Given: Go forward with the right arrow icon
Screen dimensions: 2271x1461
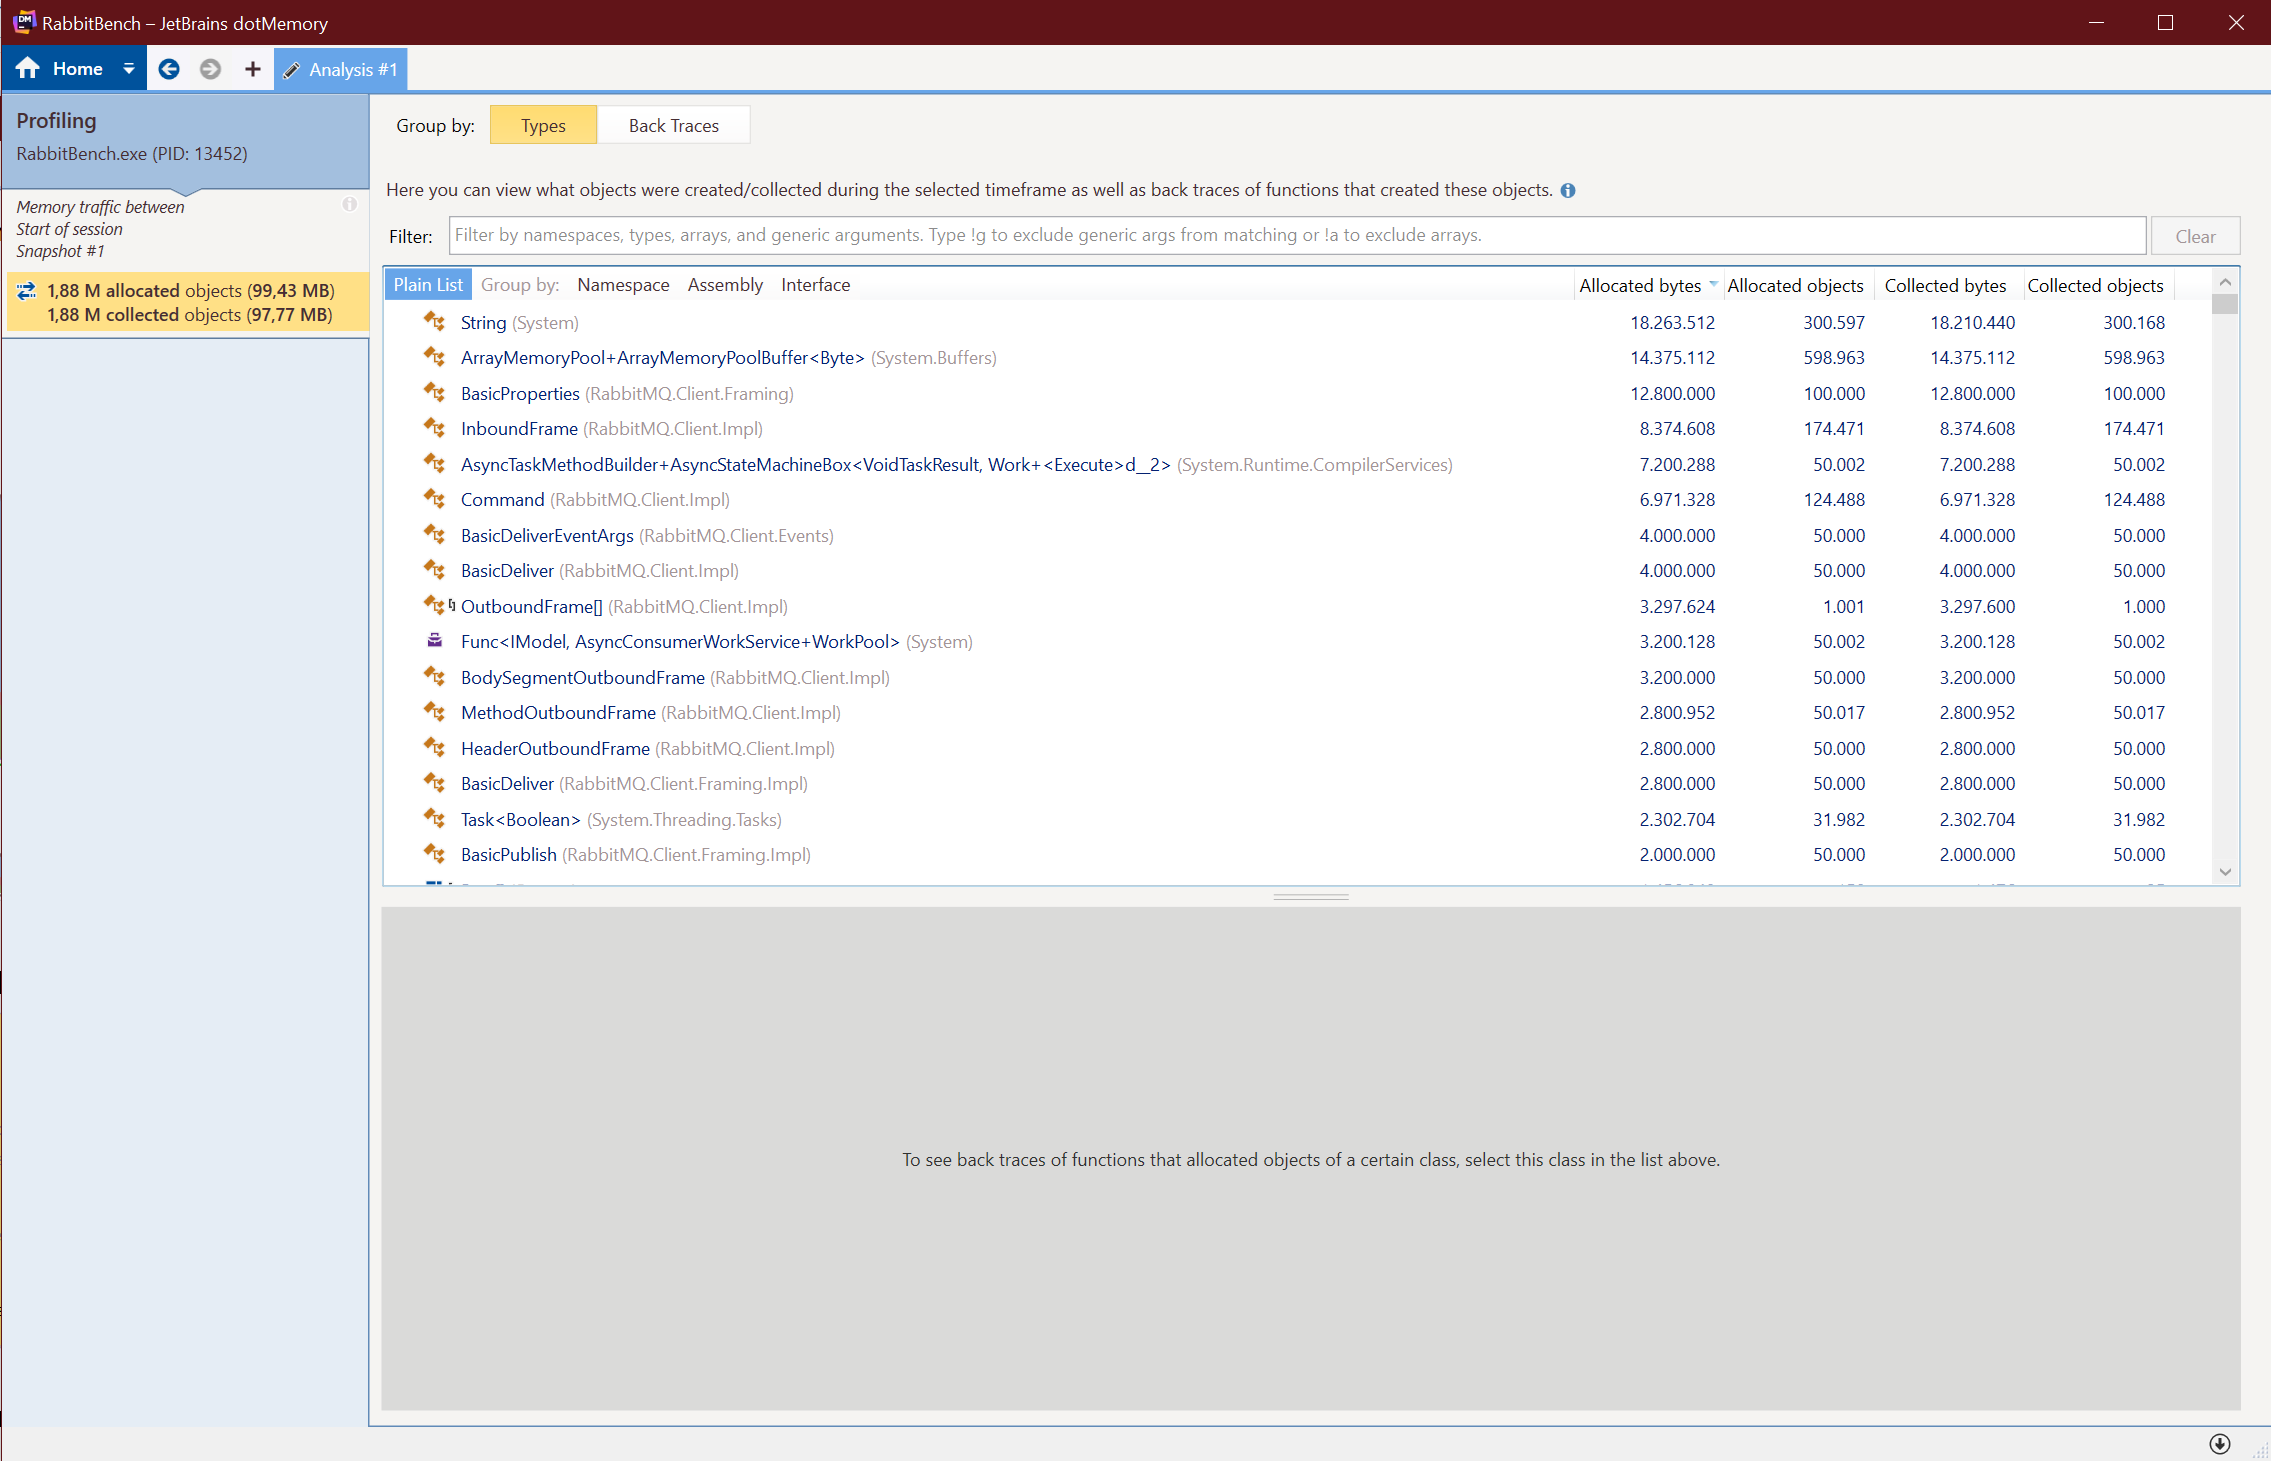Looking at the screenshot, I should click(x=210, y=69).
